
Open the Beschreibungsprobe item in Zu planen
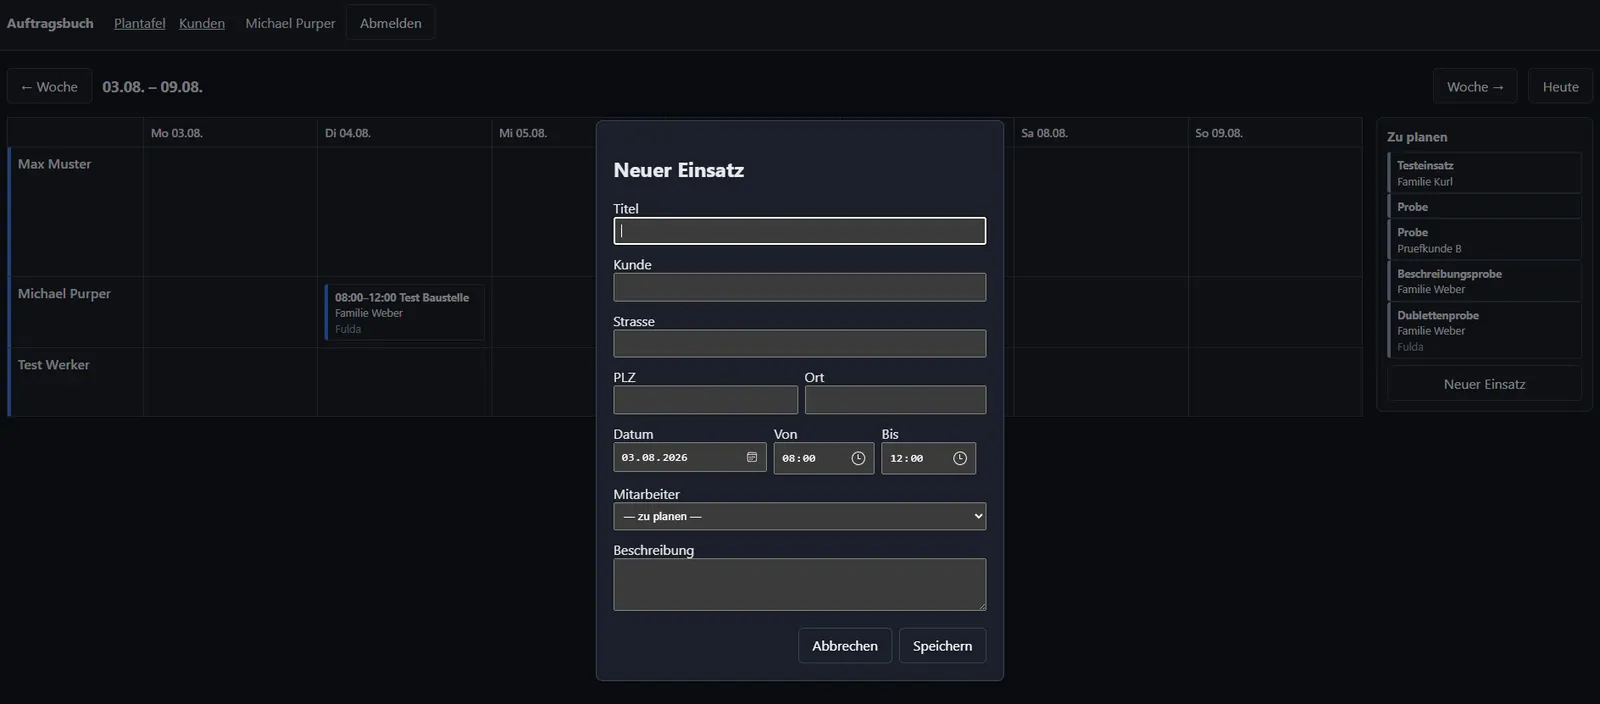(x=1484, y=281)
